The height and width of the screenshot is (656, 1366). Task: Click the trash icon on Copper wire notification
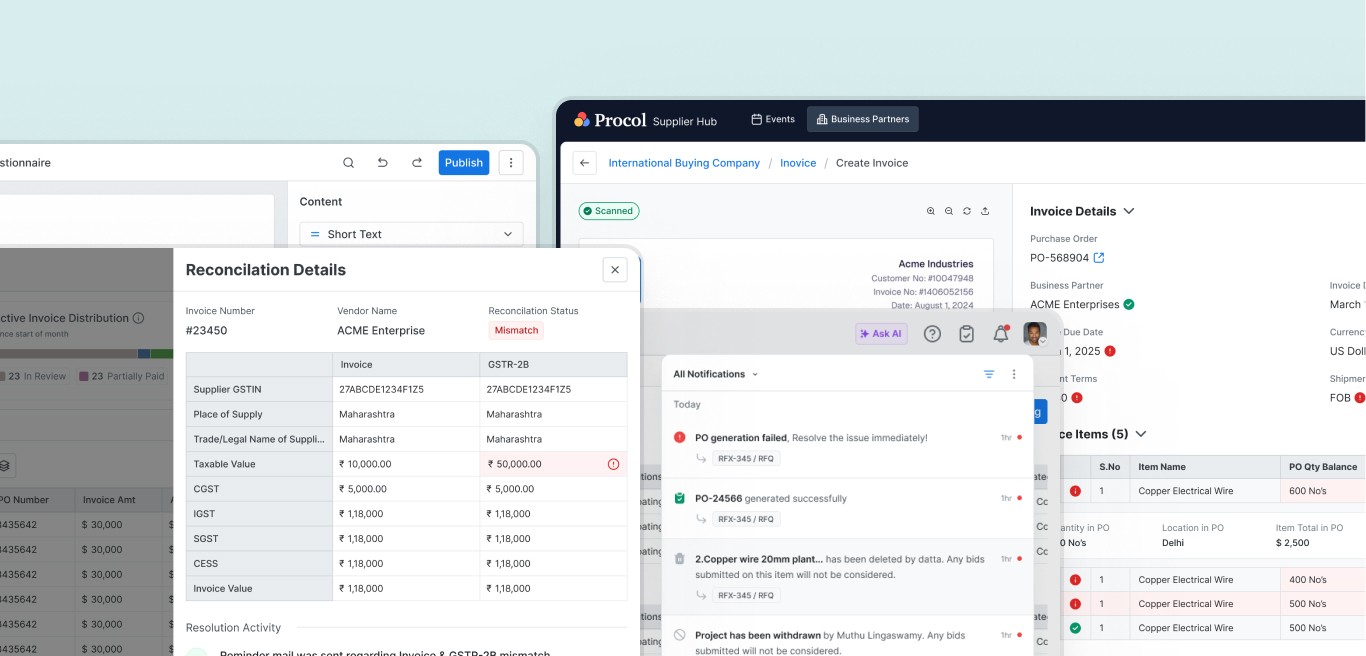pyautogui.click(x=680, y=559)
